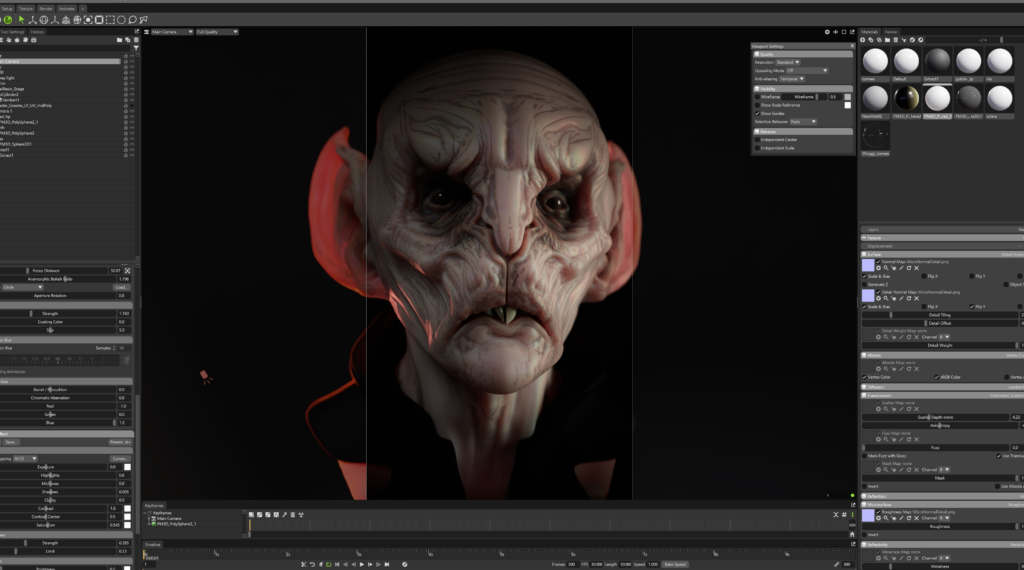
Task: Reload the Roughness Map refresh icon
Action: [x=908, y=518]
